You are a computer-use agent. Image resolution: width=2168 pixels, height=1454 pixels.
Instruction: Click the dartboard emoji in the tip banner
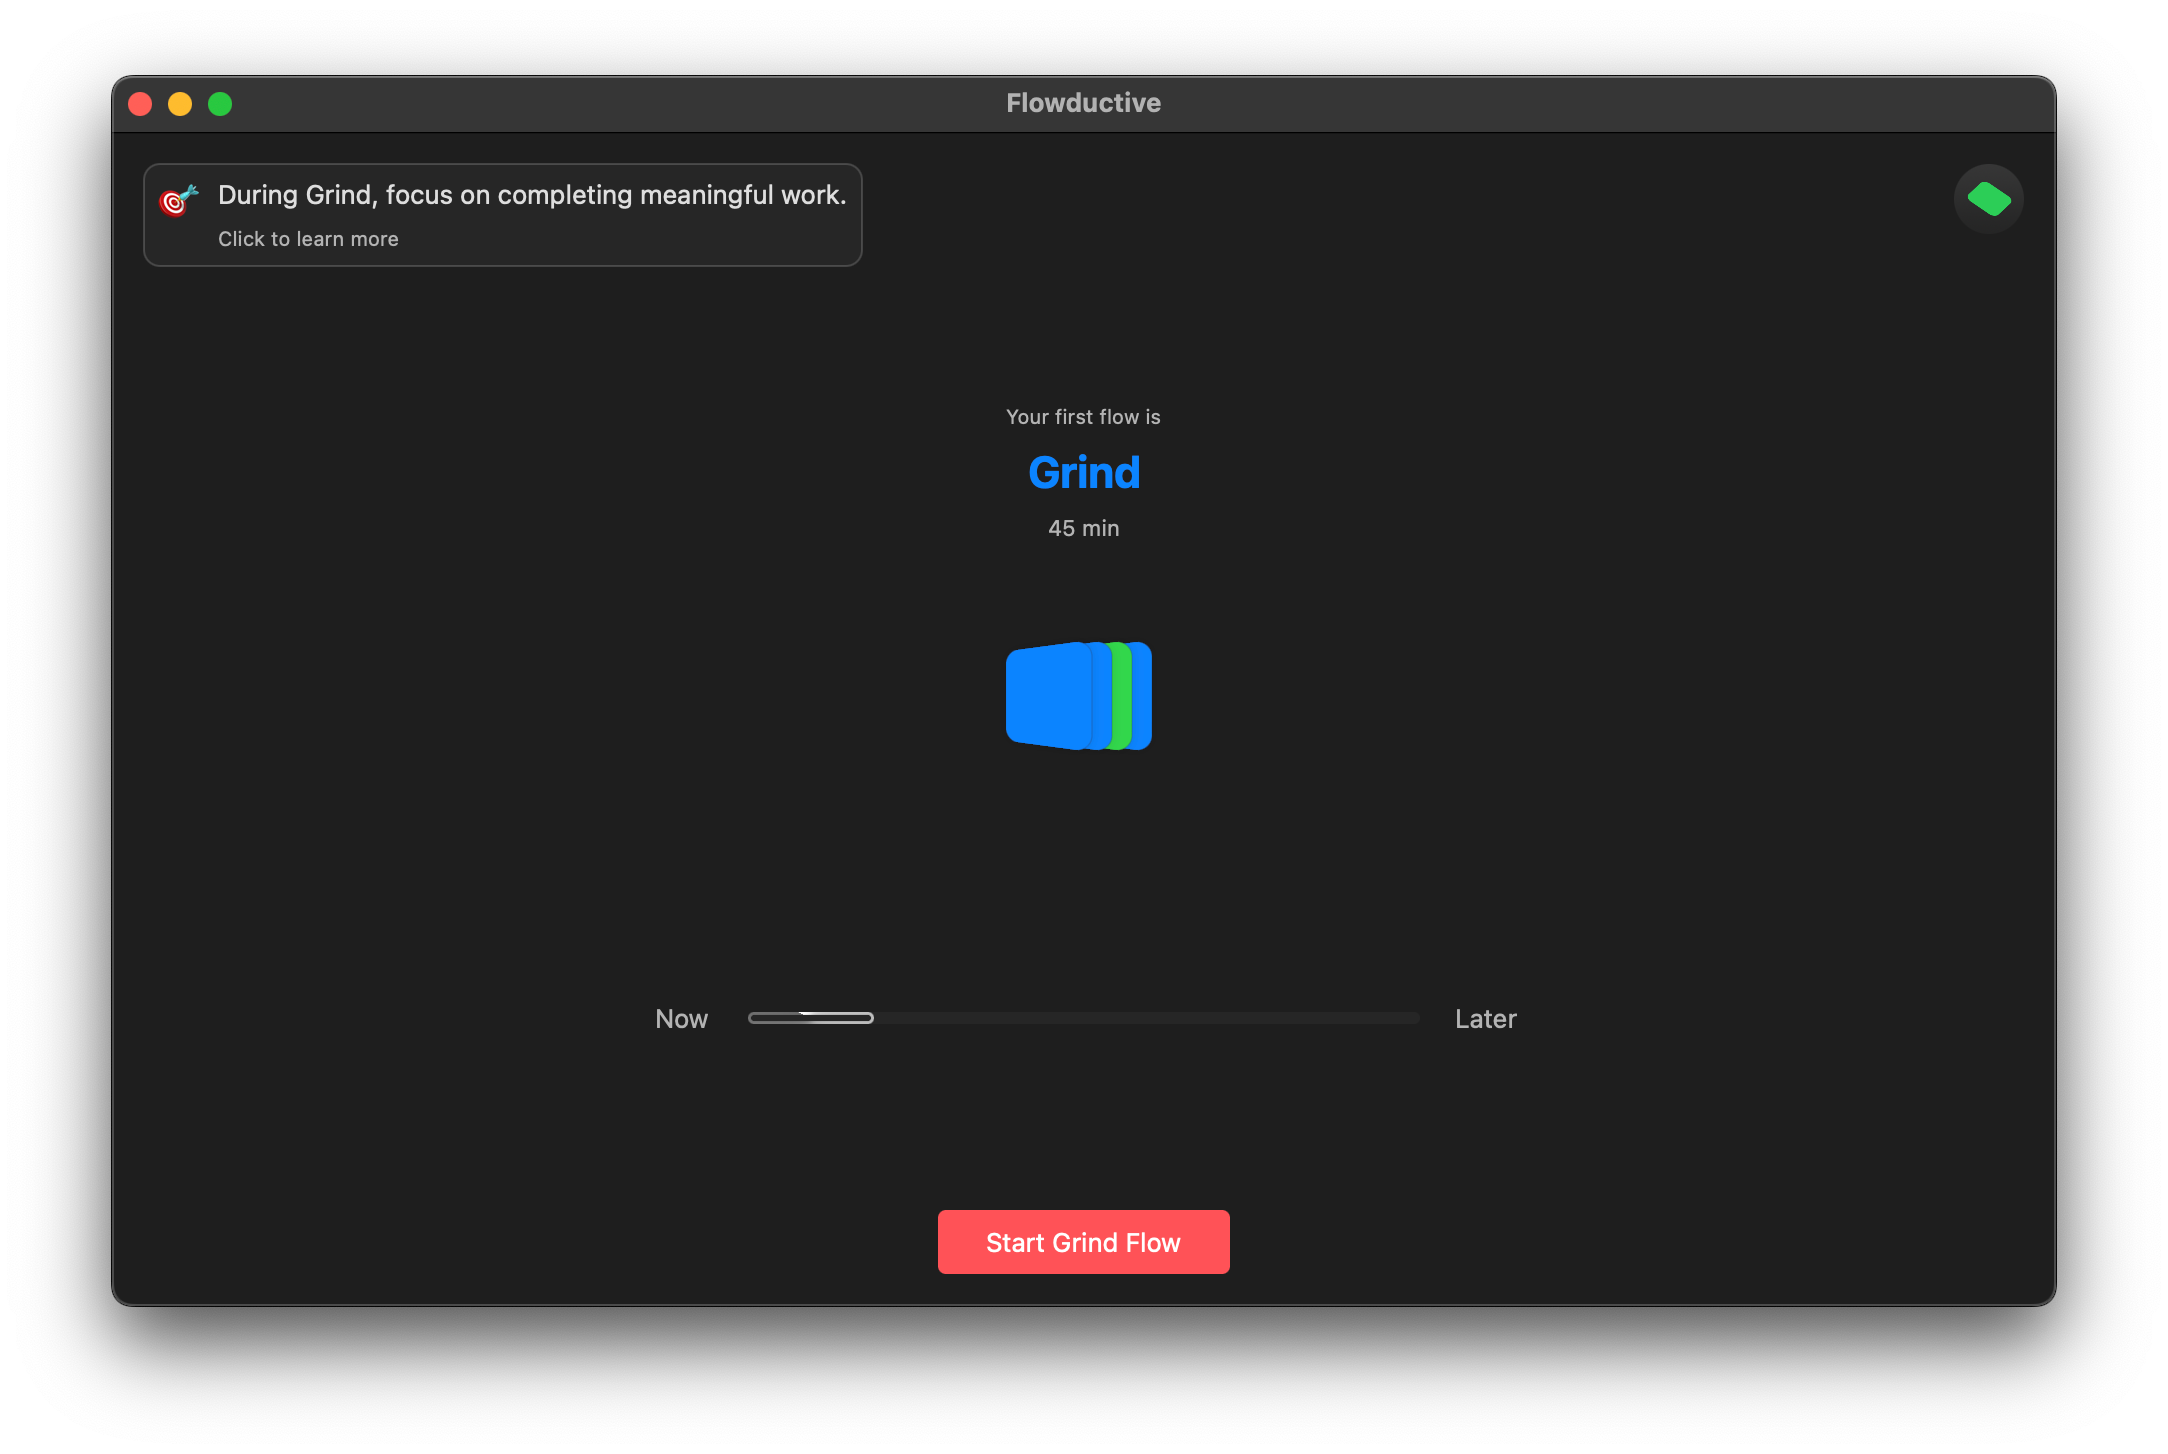(x=178, y=202)
